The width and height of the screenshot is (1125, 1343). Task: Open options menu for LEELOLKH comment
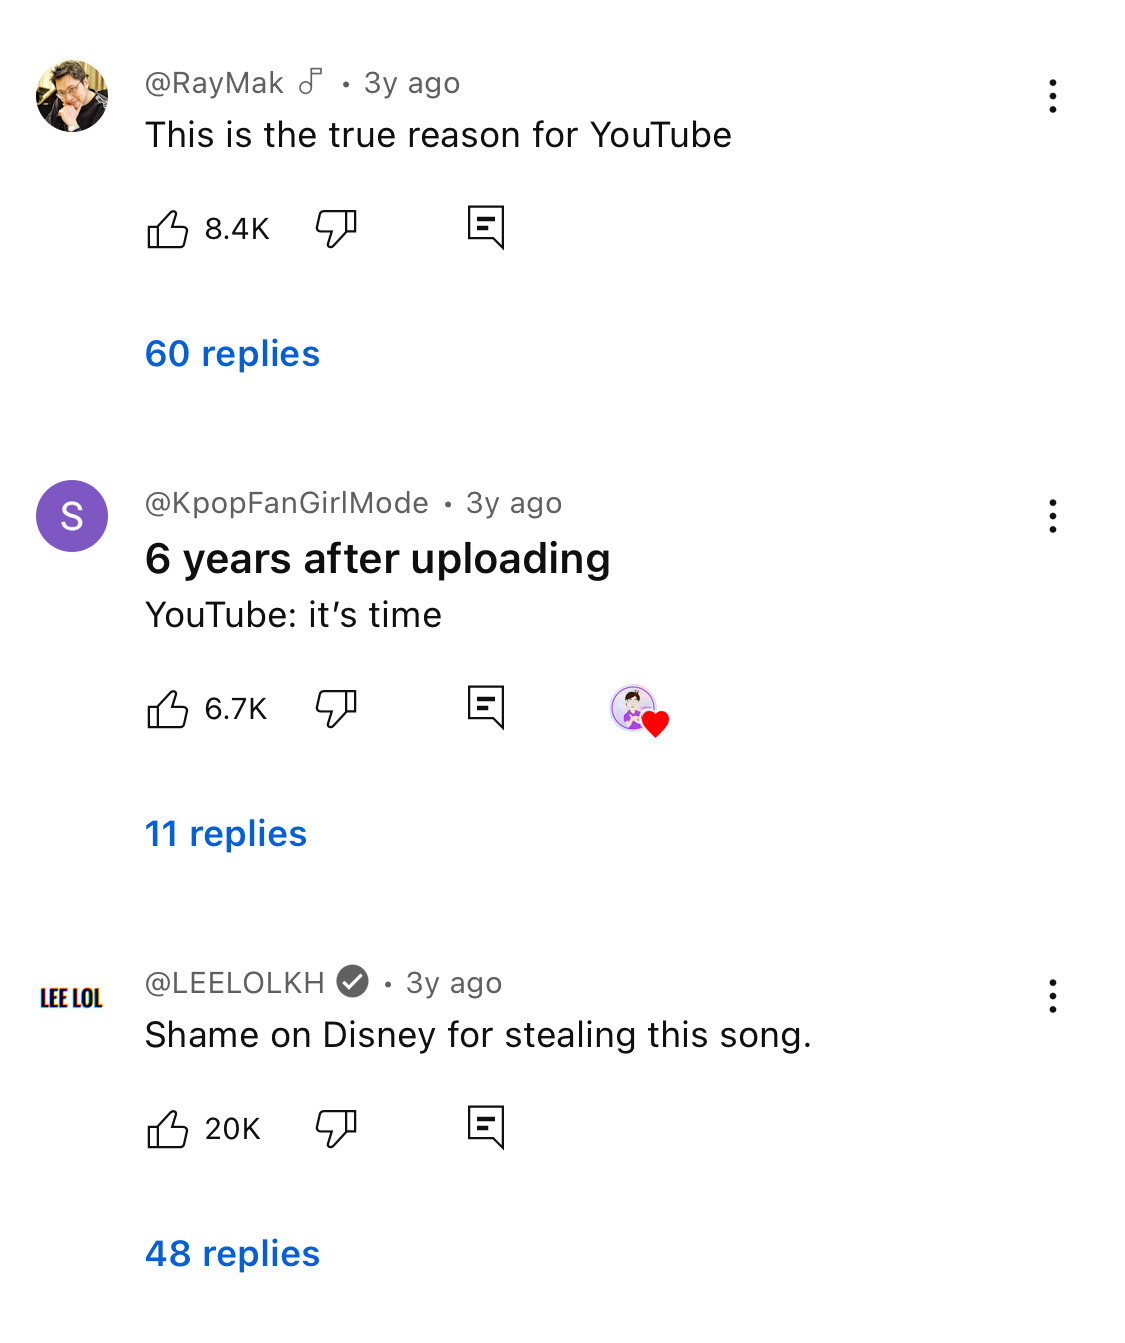1052,996
